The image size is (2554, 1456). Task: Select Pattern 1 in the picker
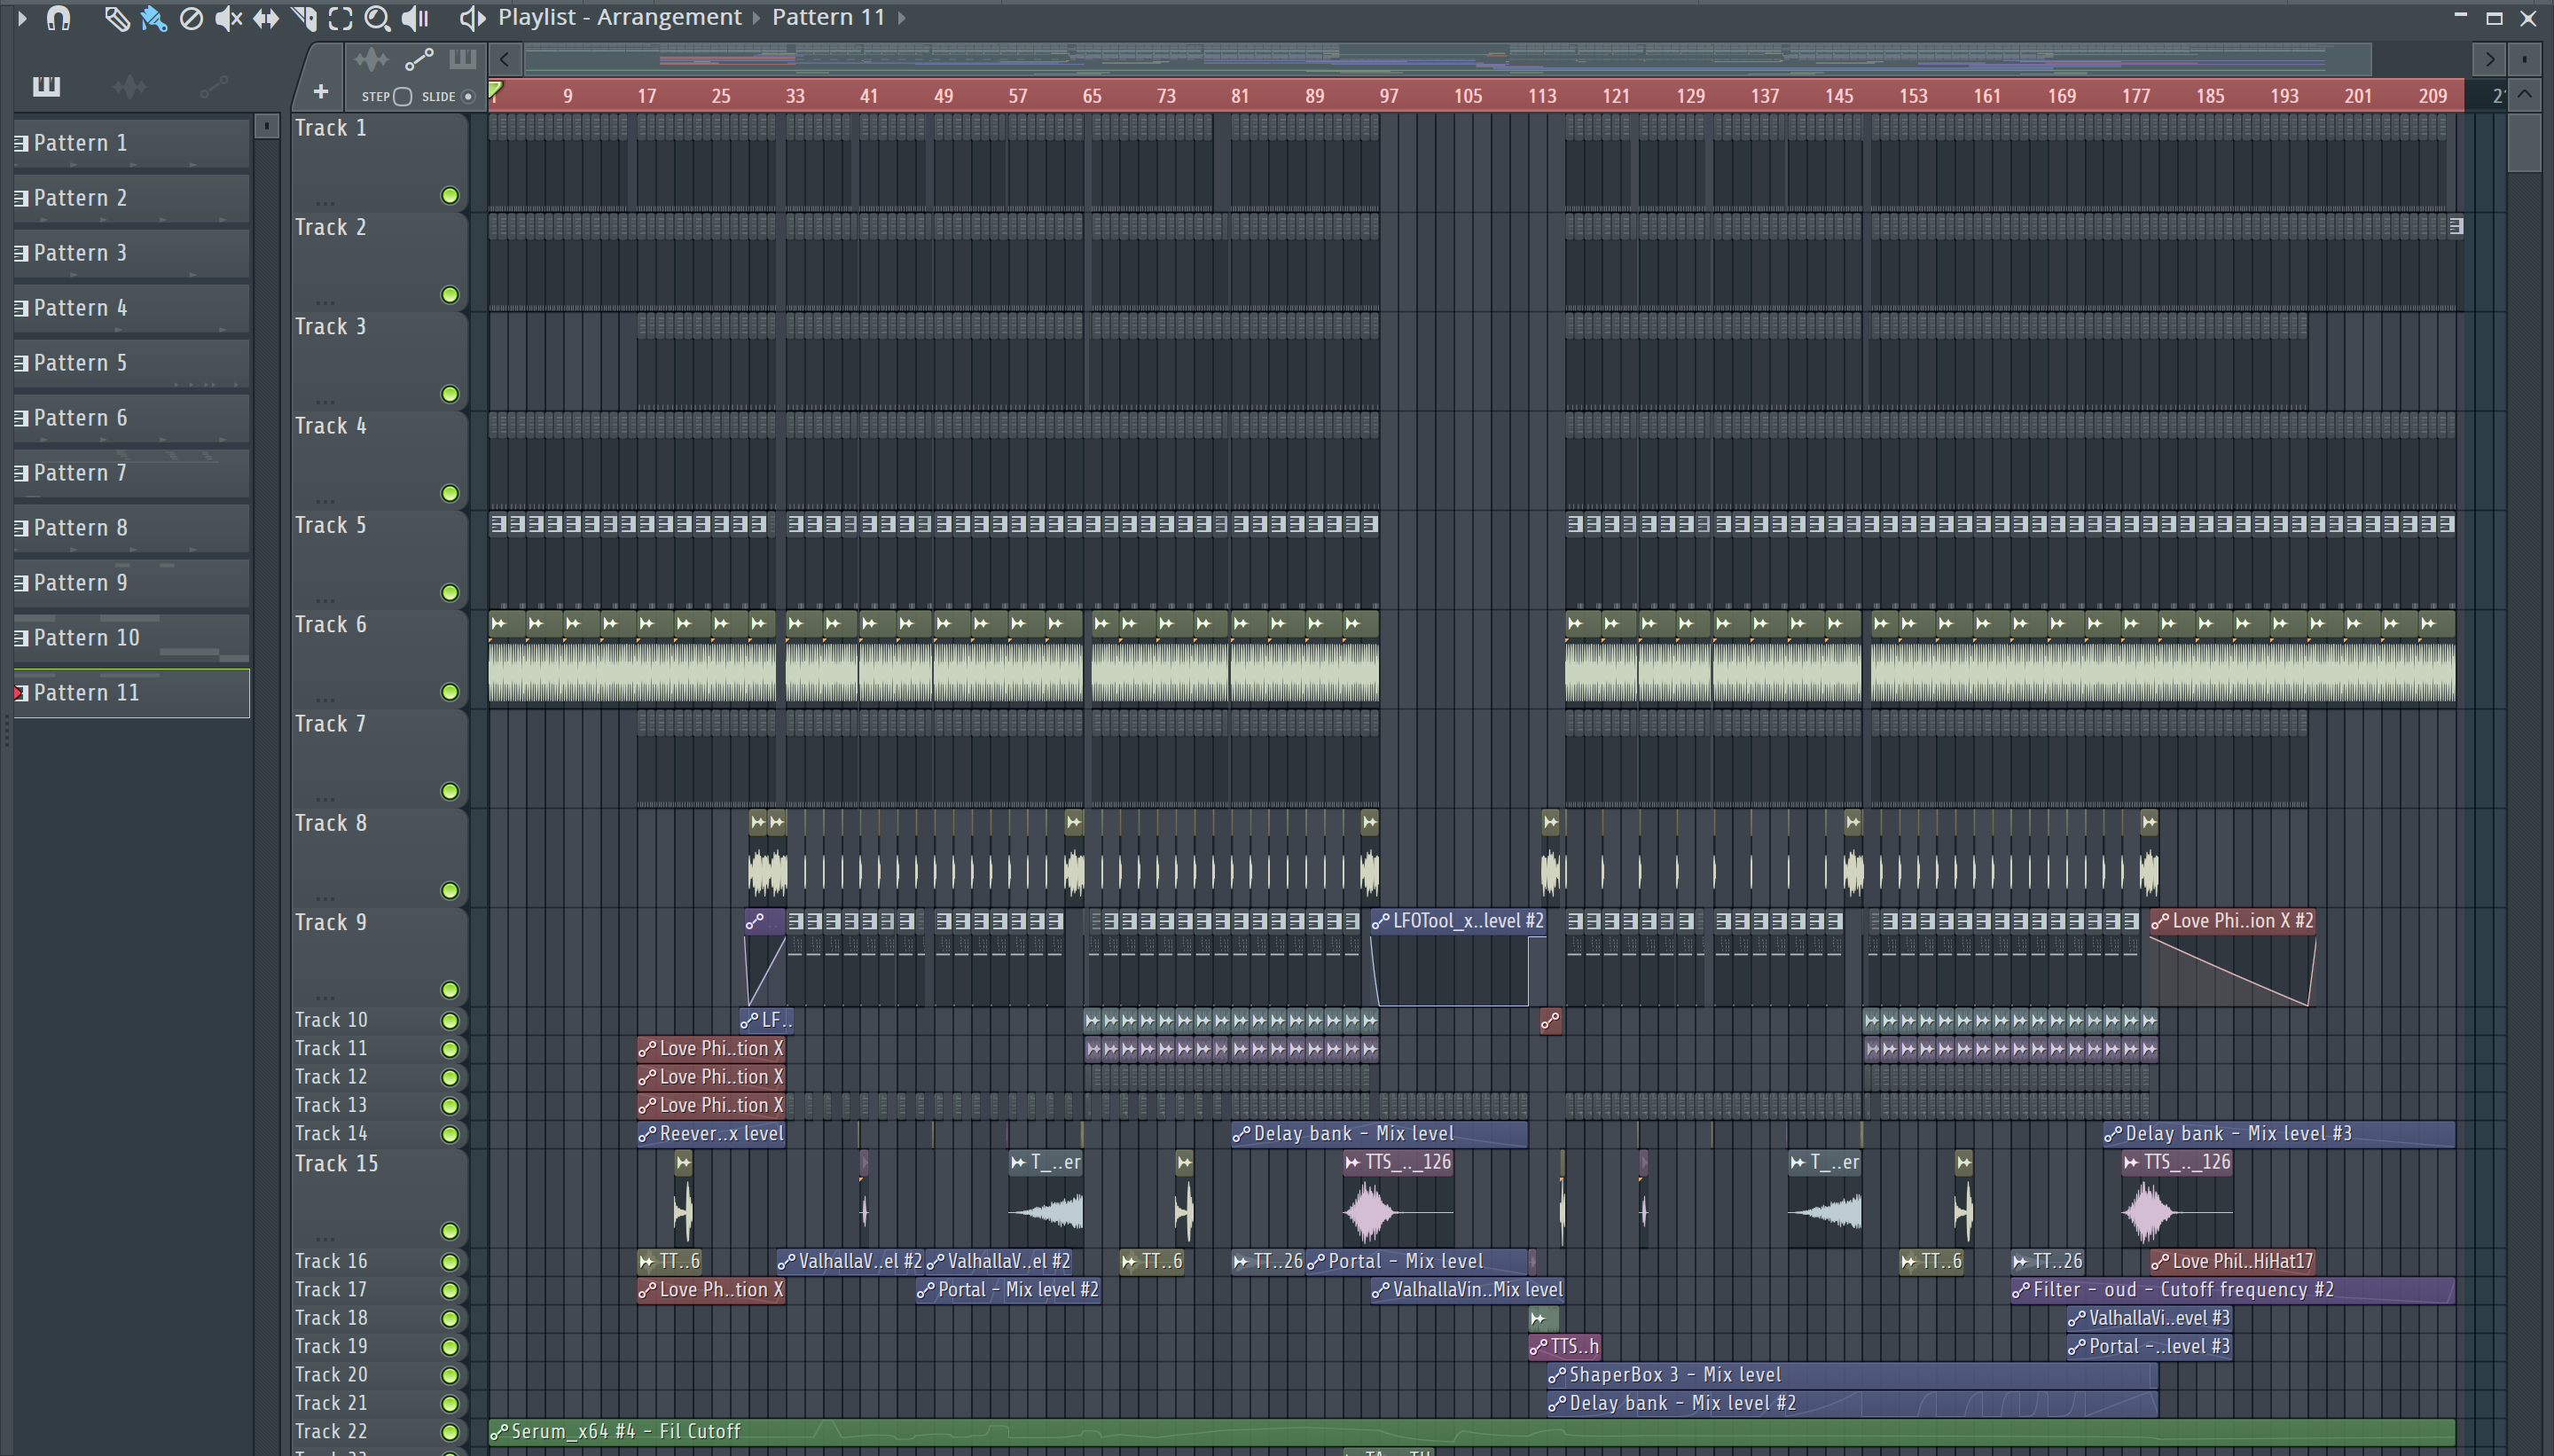point(132,143)
